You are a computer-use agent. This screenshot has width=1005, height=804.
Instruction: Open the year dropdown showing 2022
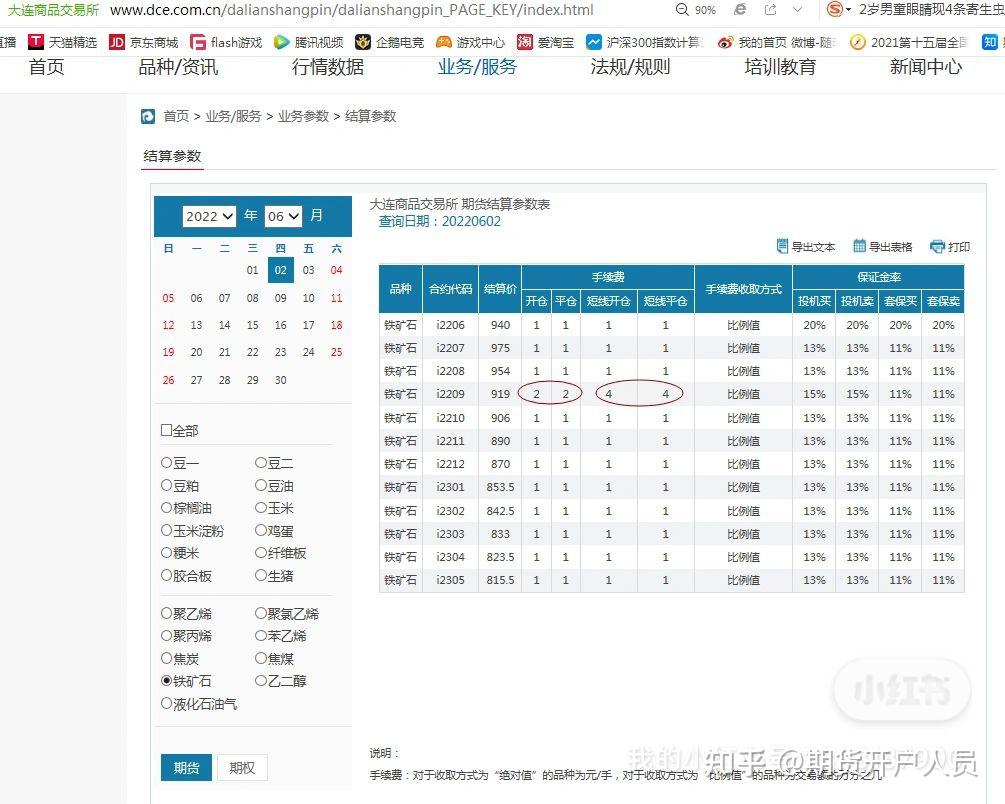[208, 216]
